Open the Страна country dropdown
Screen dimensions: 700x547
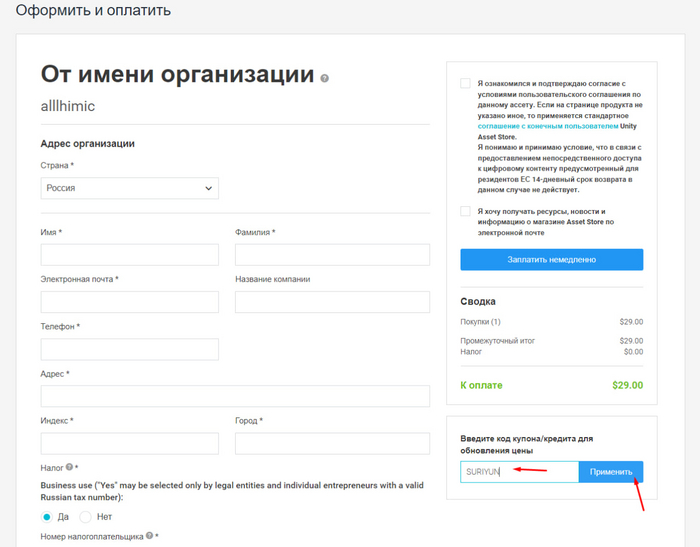129,188
